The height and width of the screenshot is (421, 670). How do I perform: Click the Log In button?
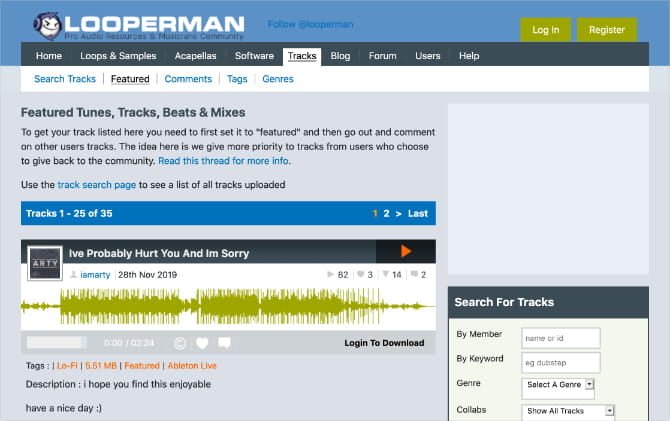[x=545, y=30]
